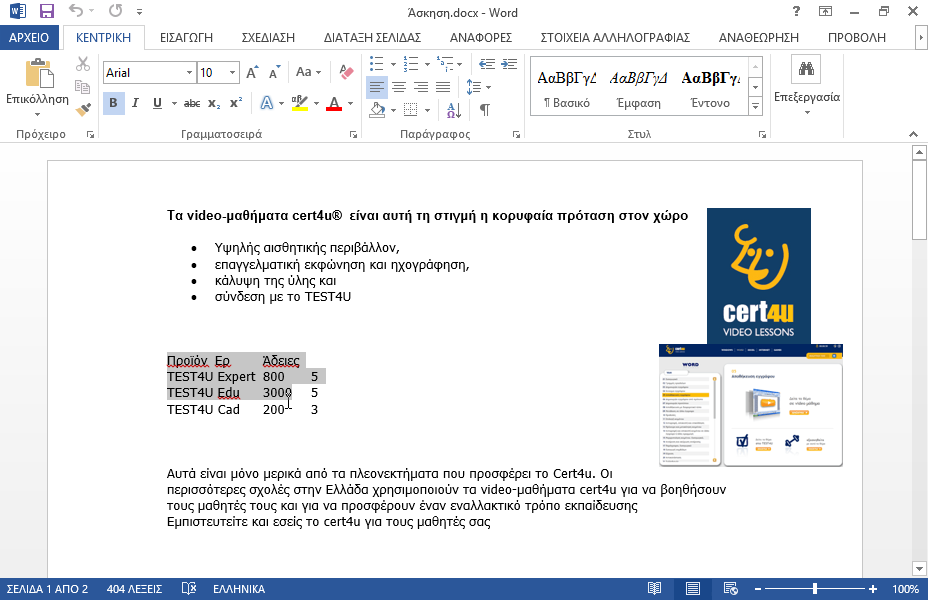
Task: Expand the font color dropdown arrow
Action: point(350,103)
